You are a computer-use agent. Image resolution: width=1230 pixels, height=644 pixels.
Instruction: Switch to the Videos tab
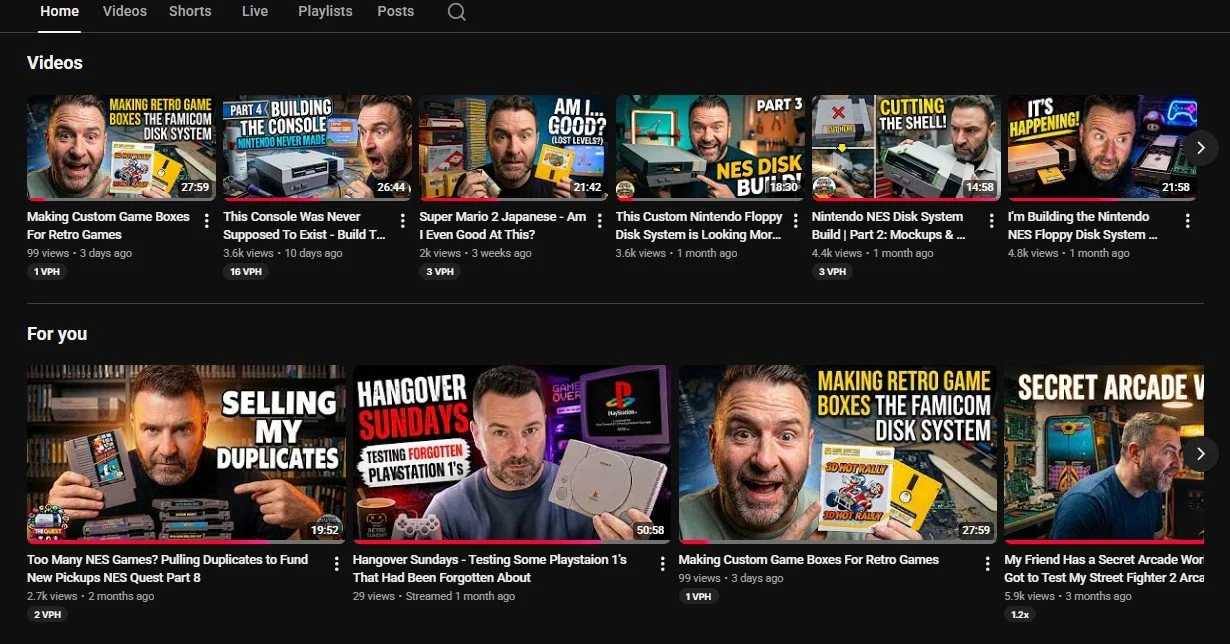pyautogui.click(x=125, y=11)
